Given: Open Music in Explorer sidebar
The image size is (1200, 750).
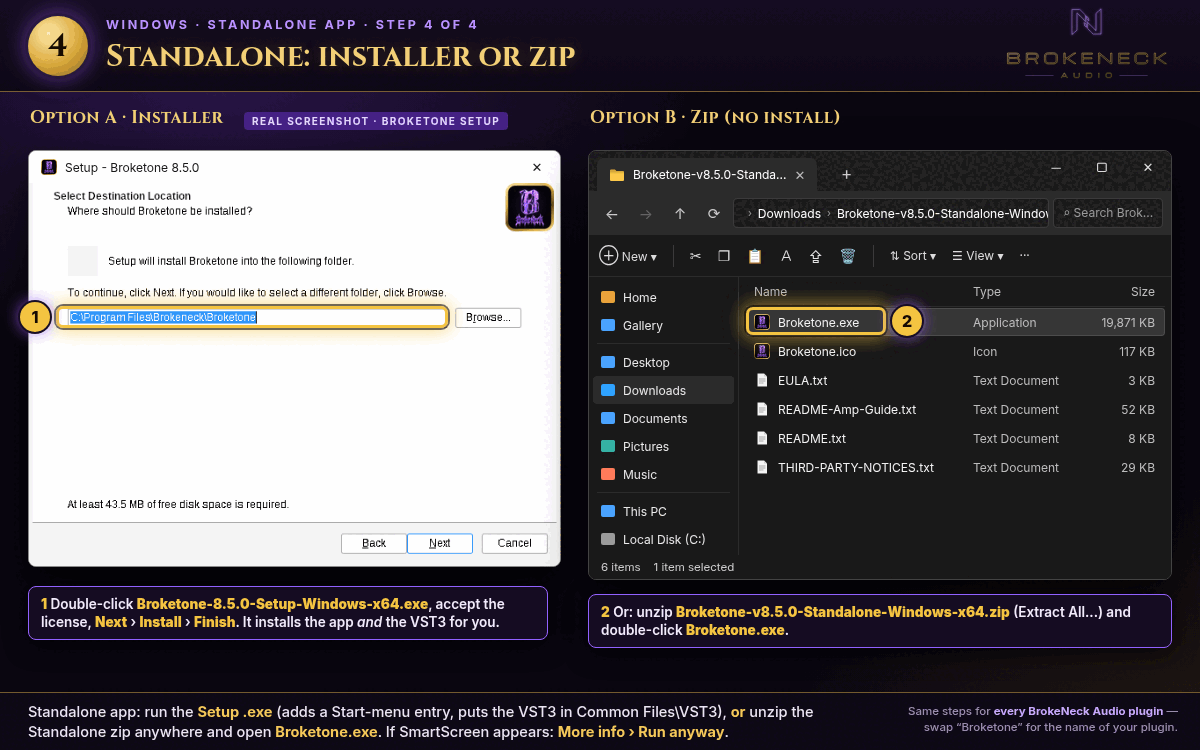Looking at the screenshot, I should coord(663,474).
